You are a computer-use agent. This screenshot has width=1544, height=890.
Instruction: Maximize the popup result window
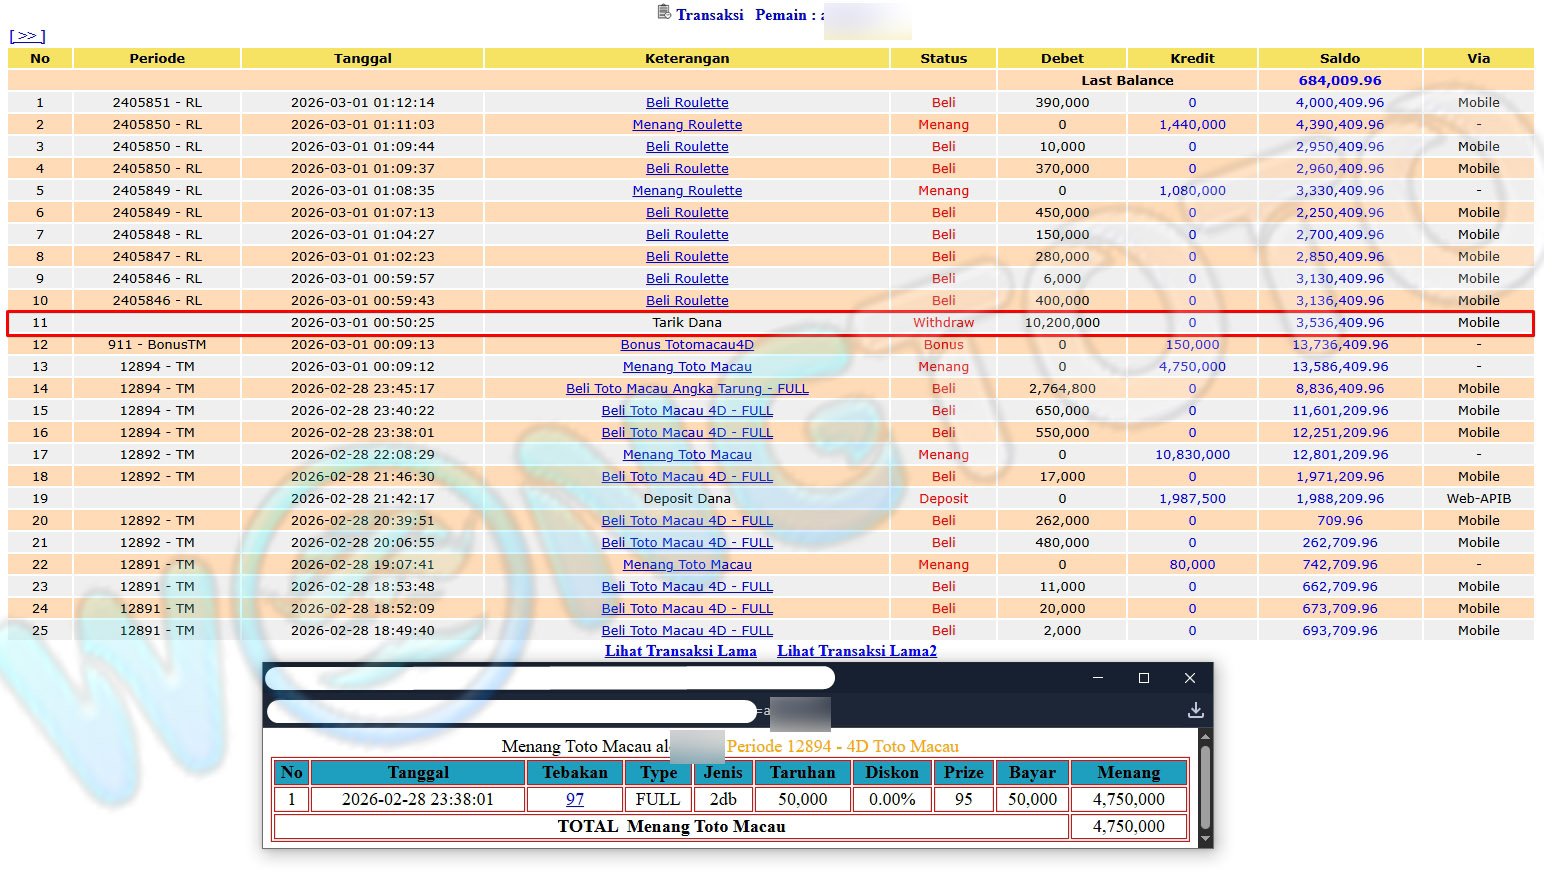[x=1144, y=678]
